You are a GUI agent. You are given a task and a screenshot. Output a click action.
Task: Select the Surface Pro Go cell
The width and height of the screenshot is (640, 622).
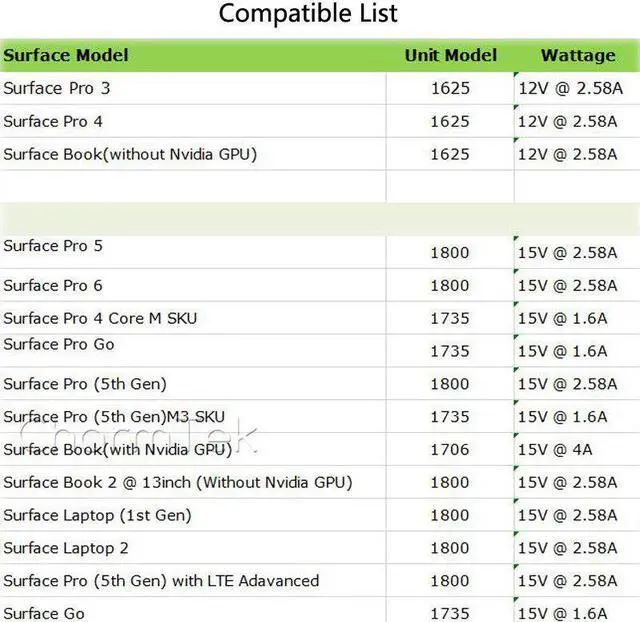pyautogui.click(x=193, y=351)
